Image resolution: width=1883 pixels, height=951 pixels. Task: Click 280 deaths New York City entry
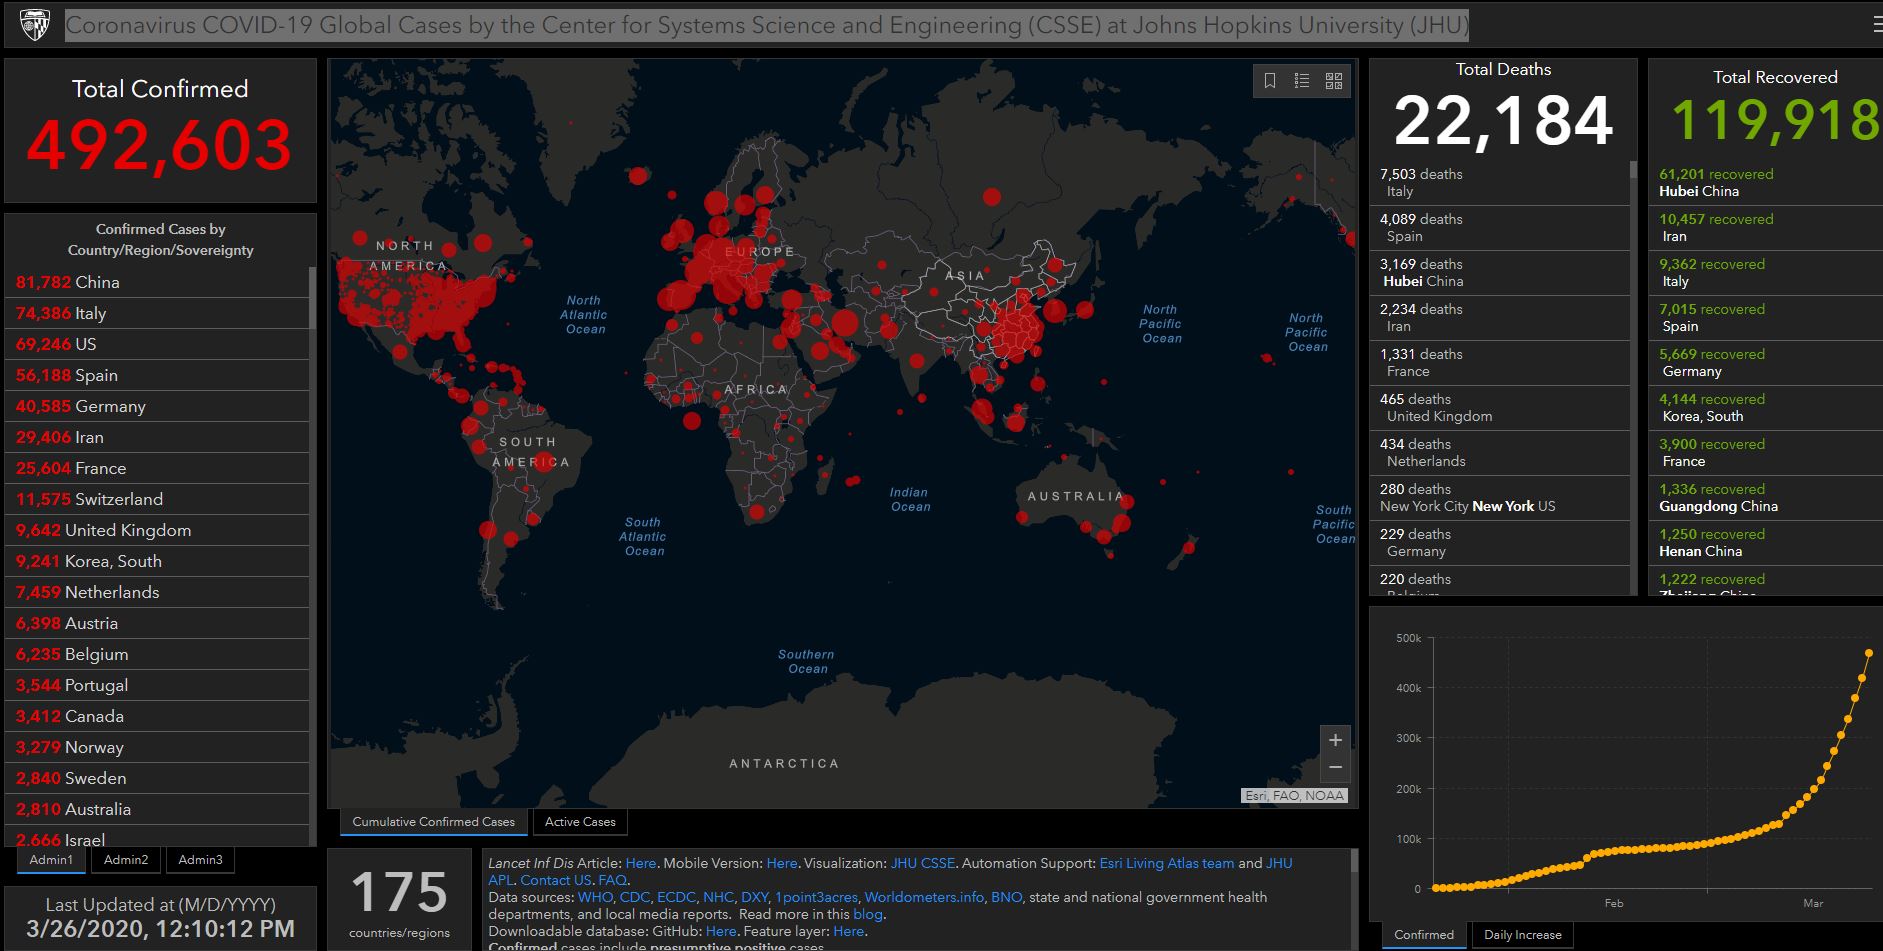point(1498,497)
